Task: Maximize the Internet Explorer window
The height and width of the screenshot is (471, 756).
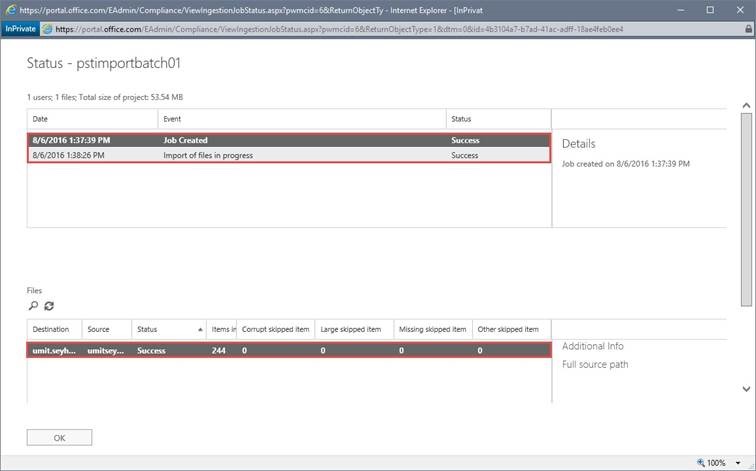Action: (710, 10)
